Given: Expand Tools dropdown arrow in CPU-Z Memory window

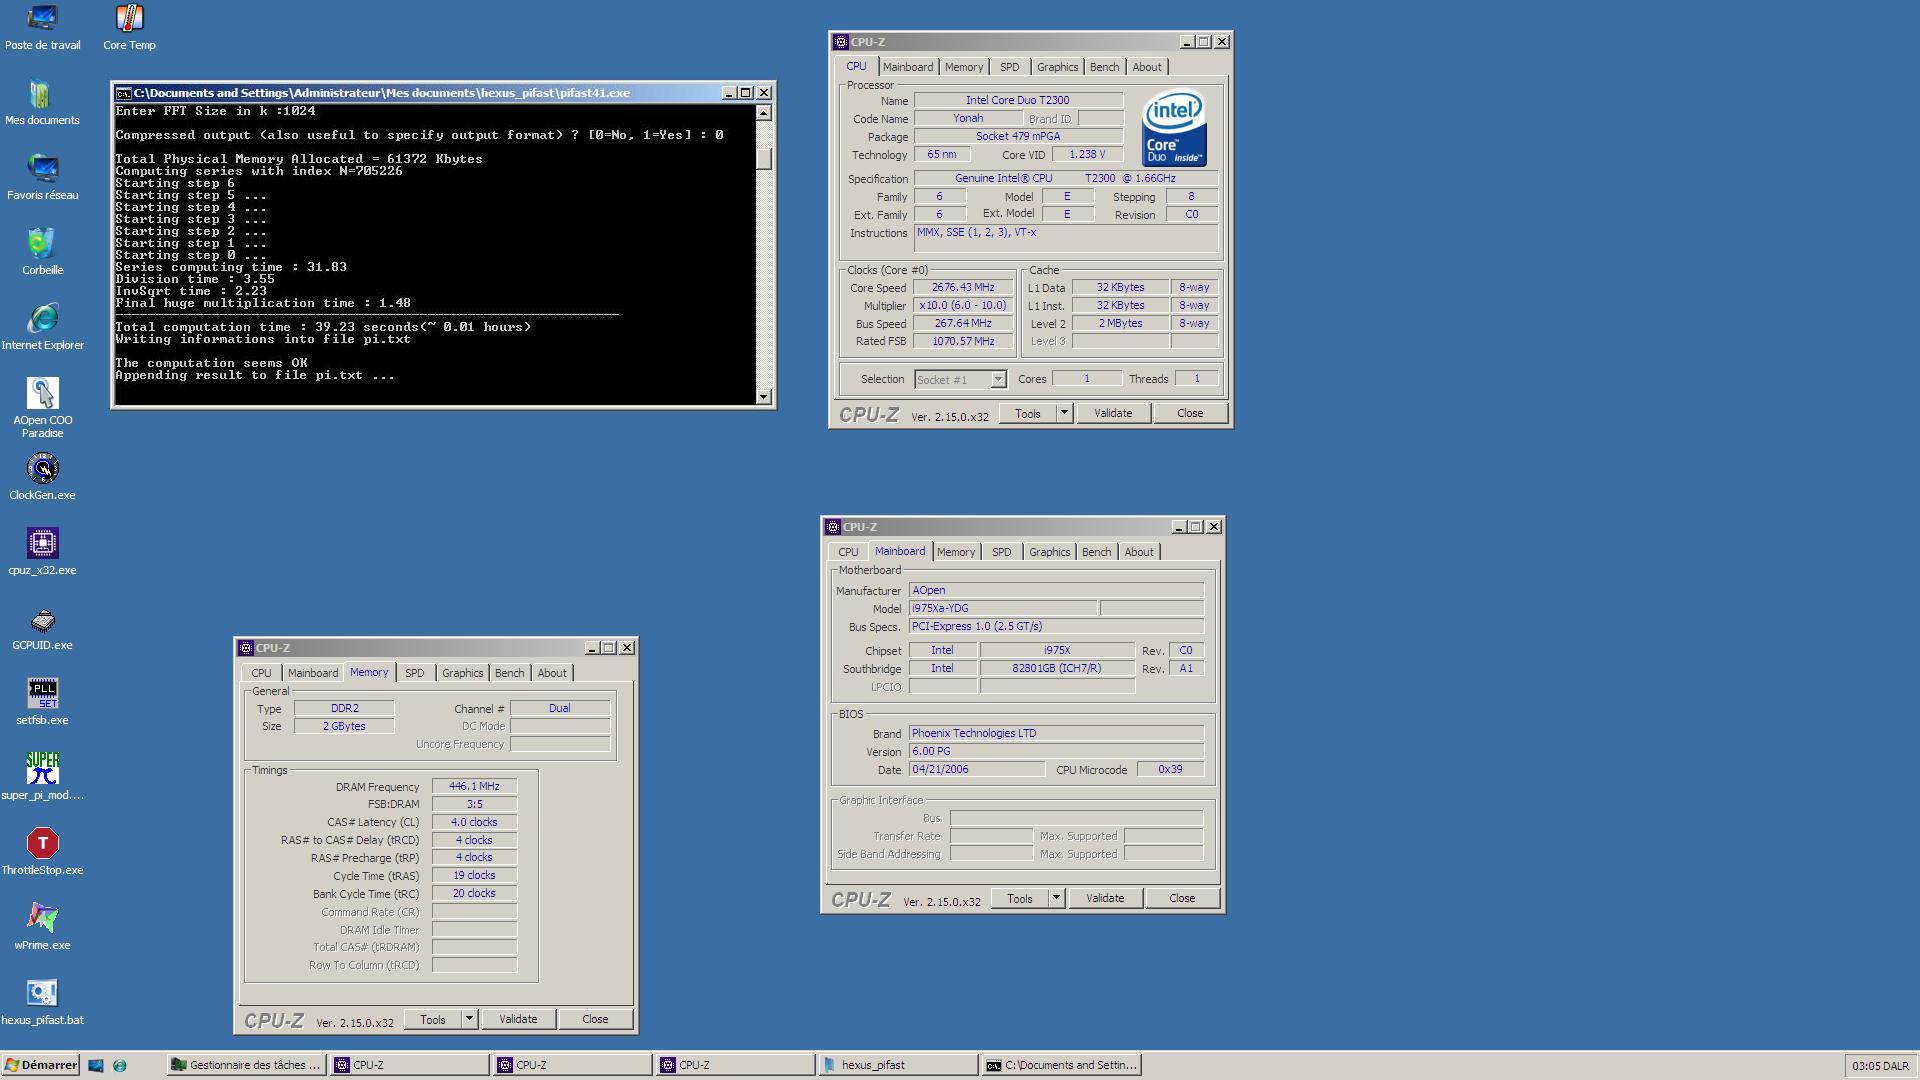Looking at the screenshot, I should click(469, 1019).
